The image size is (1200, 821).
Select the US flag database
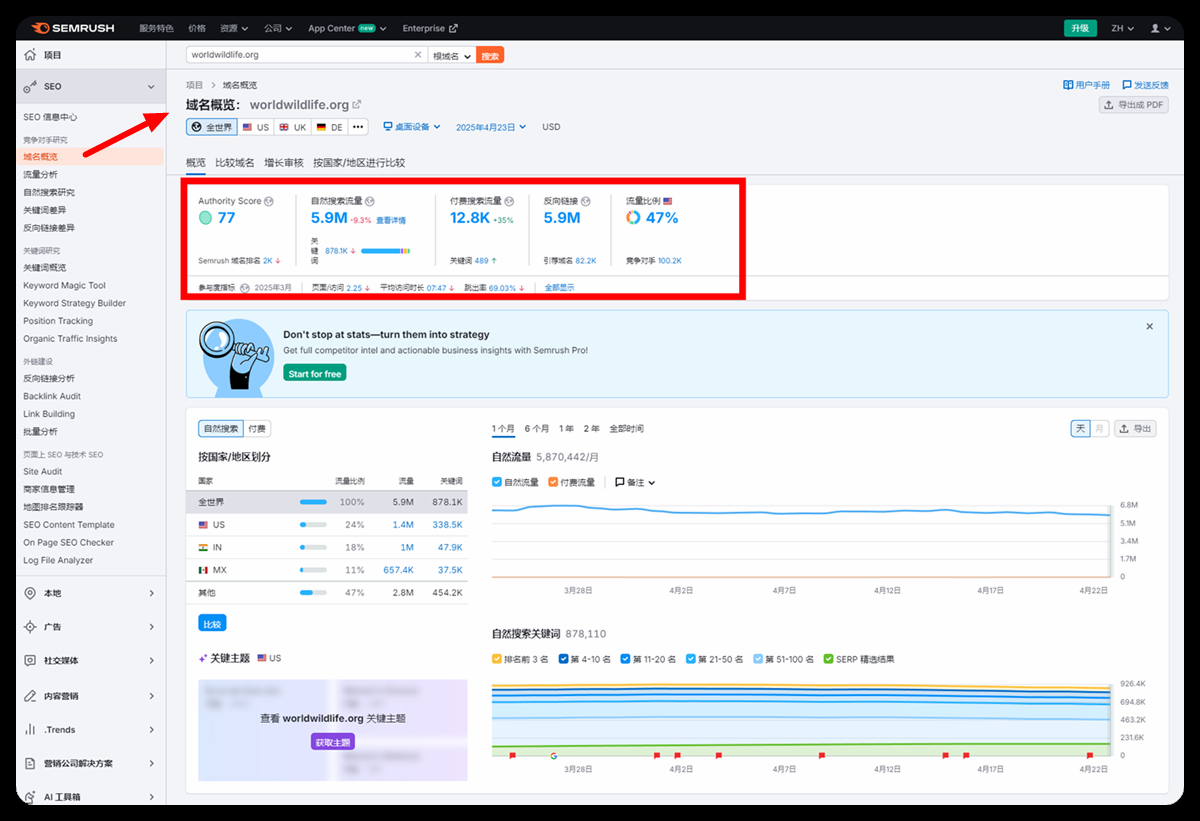coord(255,127)
